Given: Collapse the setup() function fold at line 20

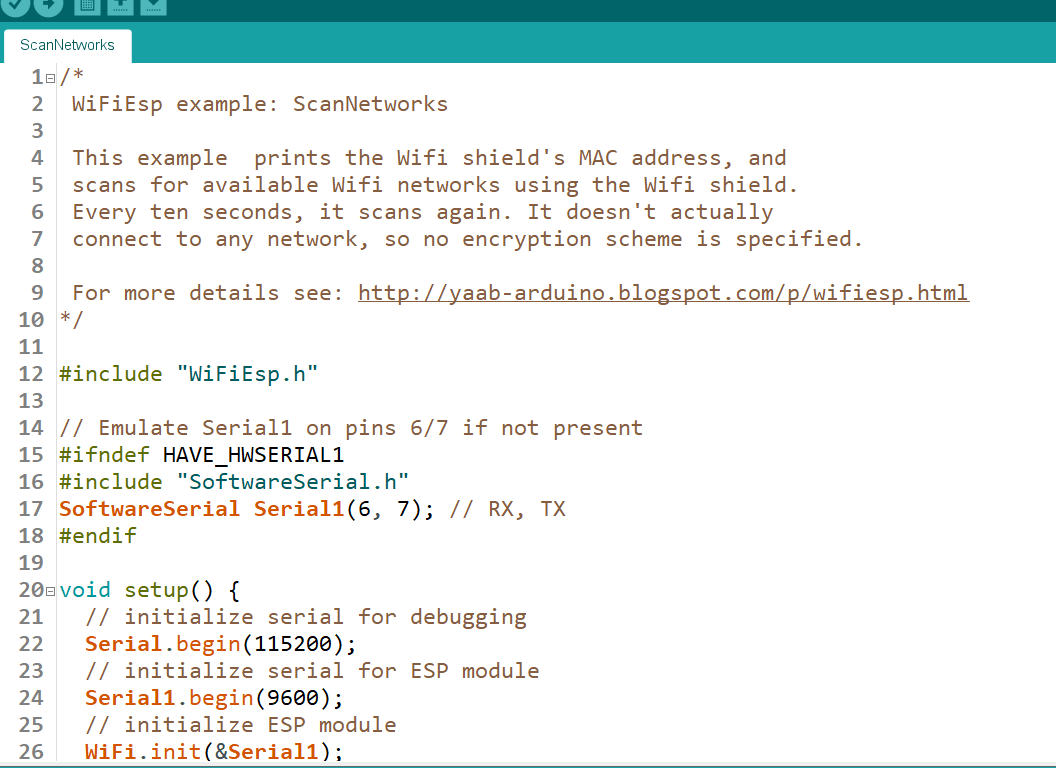Looking at the screenshot, I should [48, 590].
